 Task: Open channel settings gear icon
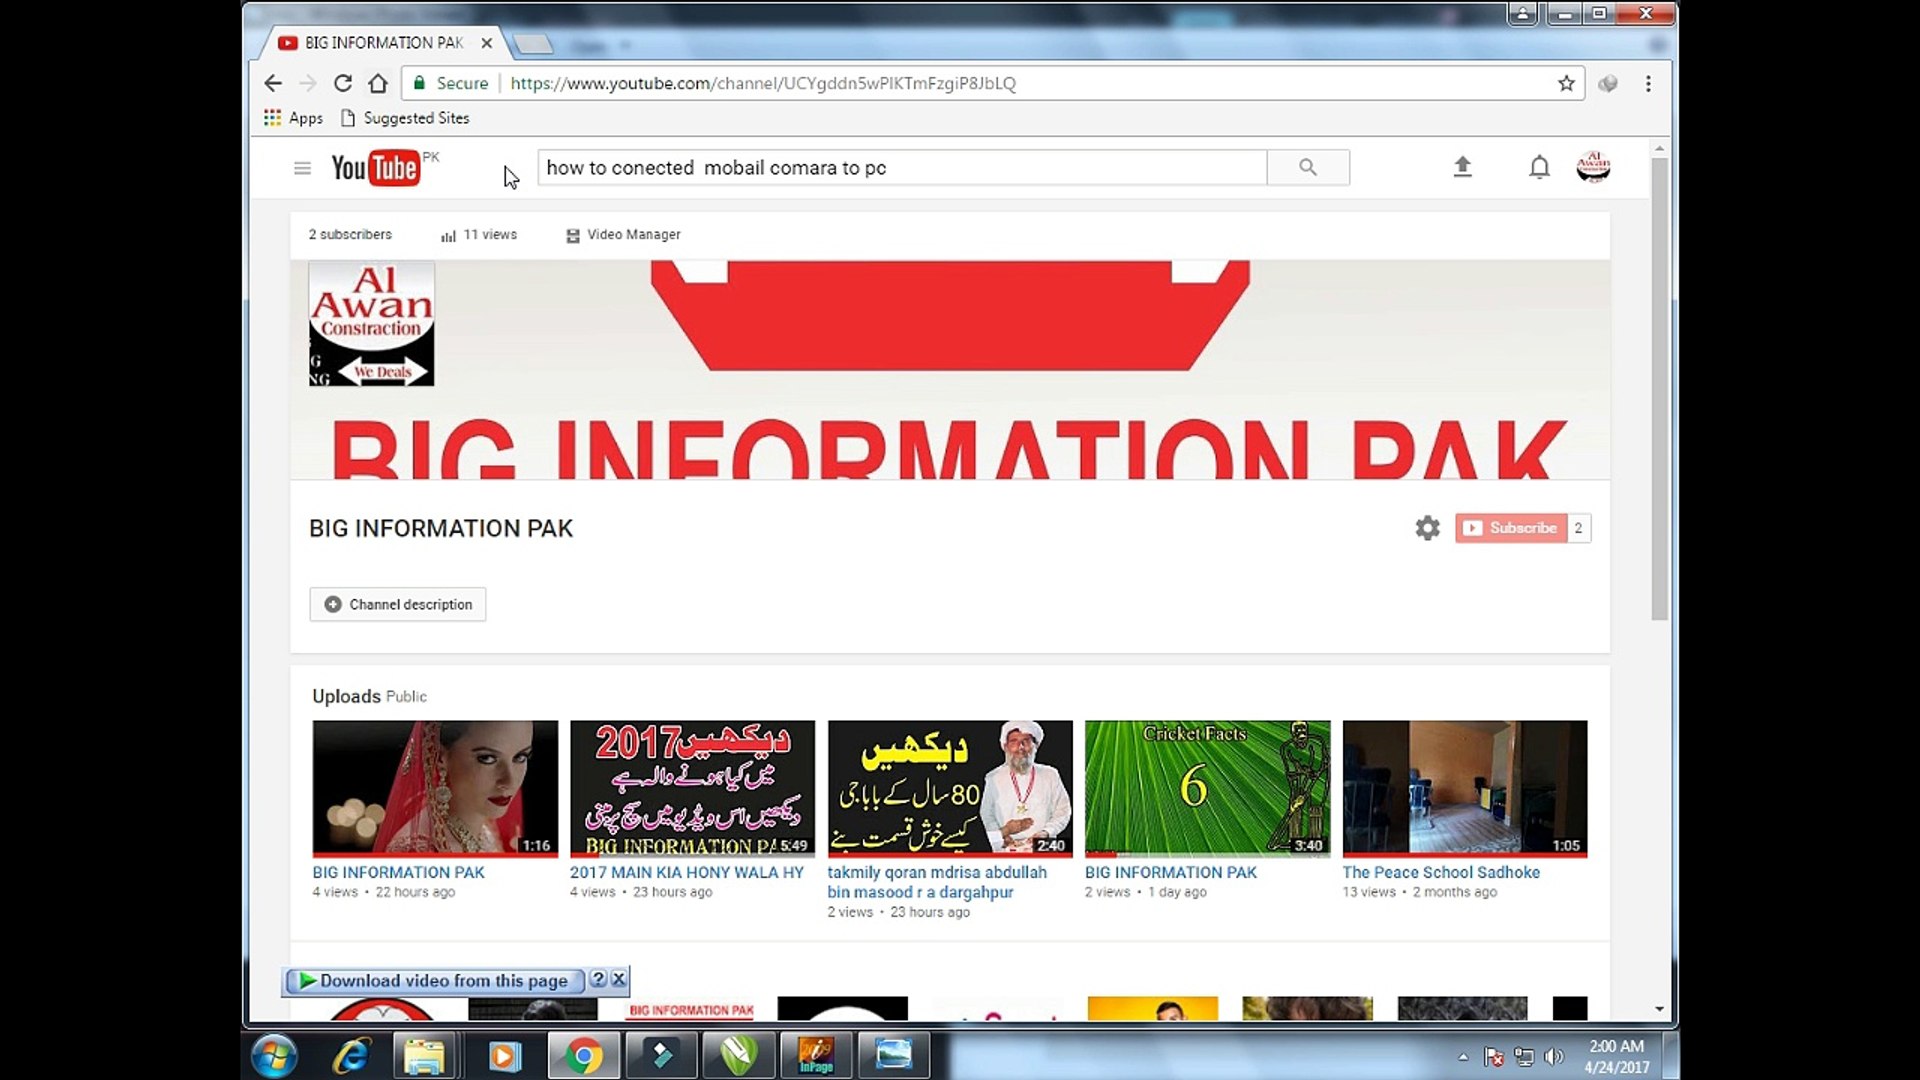[x=1427, y=528]
